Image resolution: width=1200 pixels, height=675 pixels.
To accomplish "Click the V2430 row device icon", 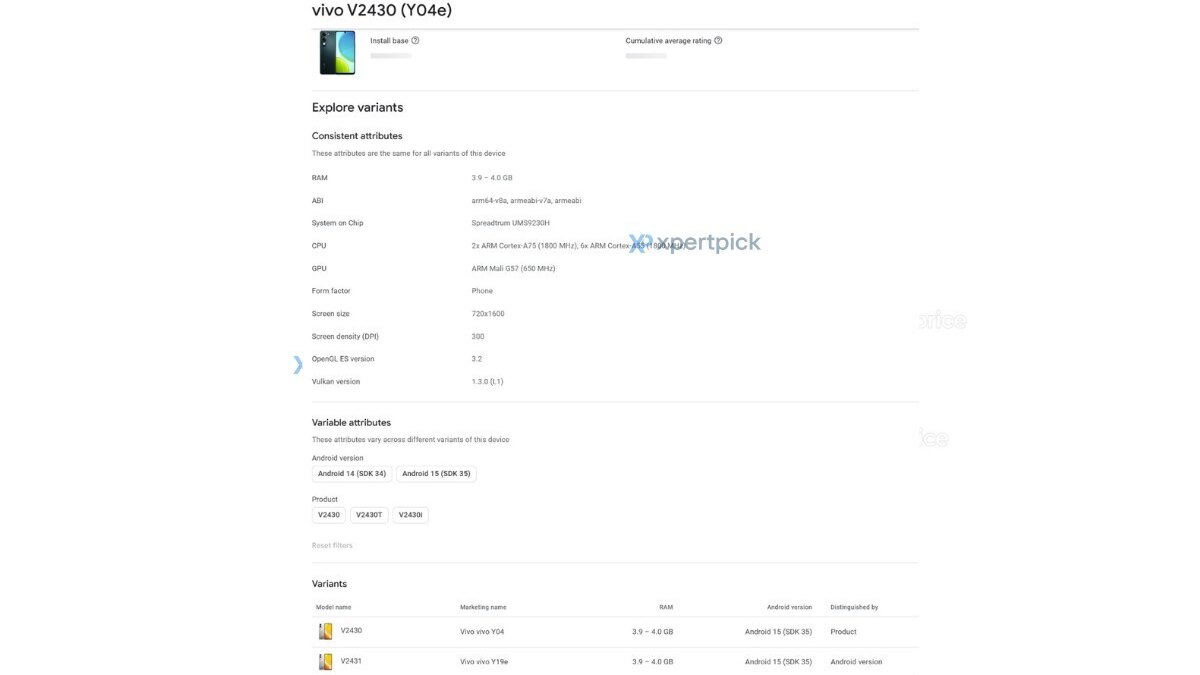I will tap(326, 631).
